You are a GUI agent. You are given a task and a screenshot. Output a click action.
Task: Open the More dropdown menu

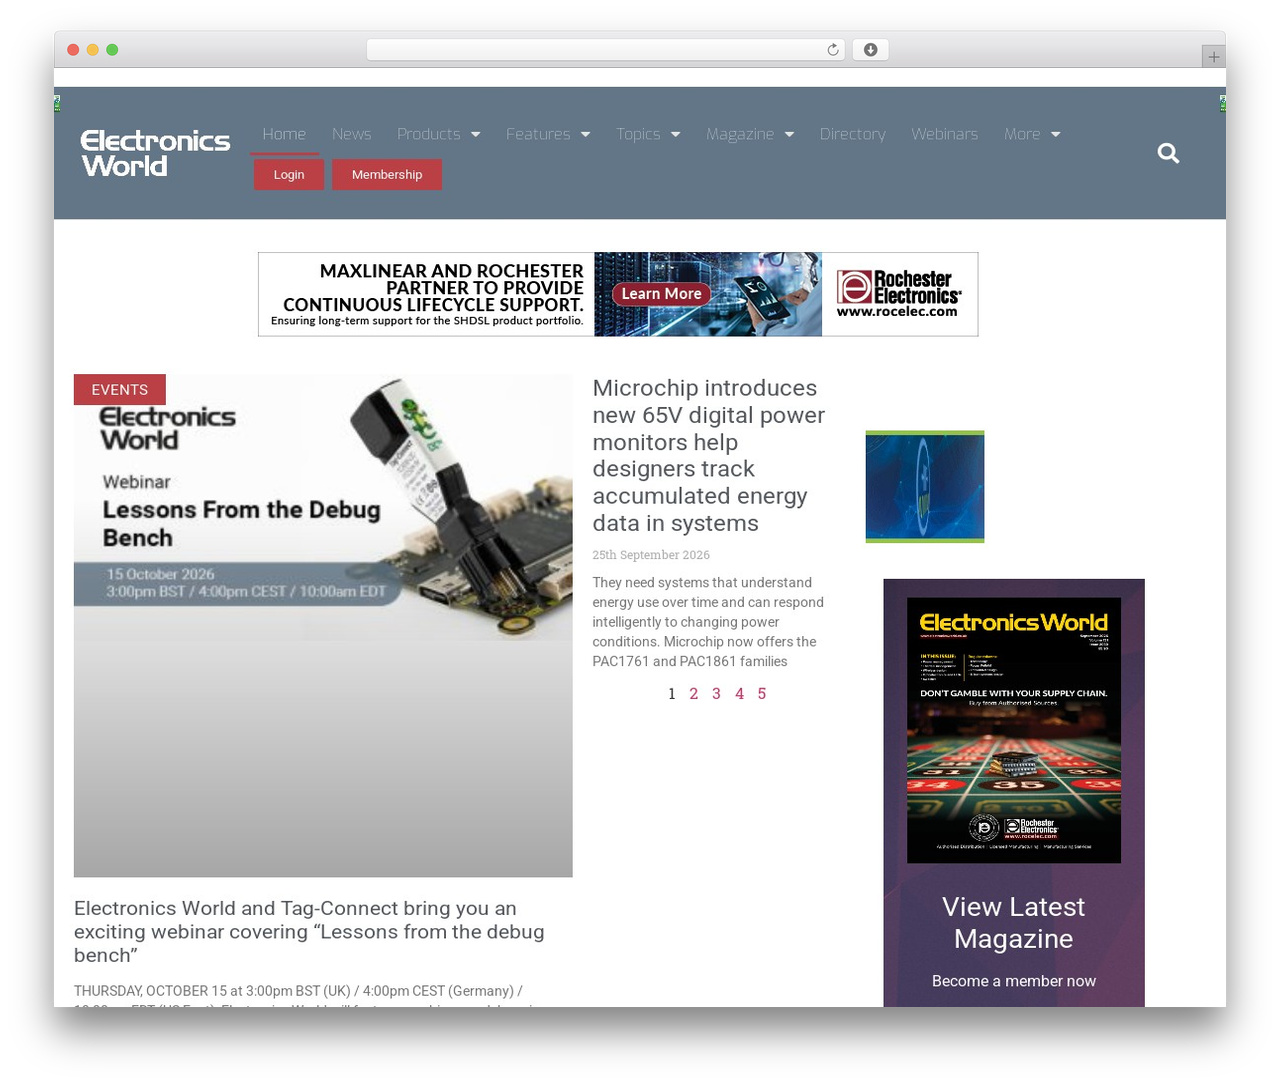point(1032,134)
